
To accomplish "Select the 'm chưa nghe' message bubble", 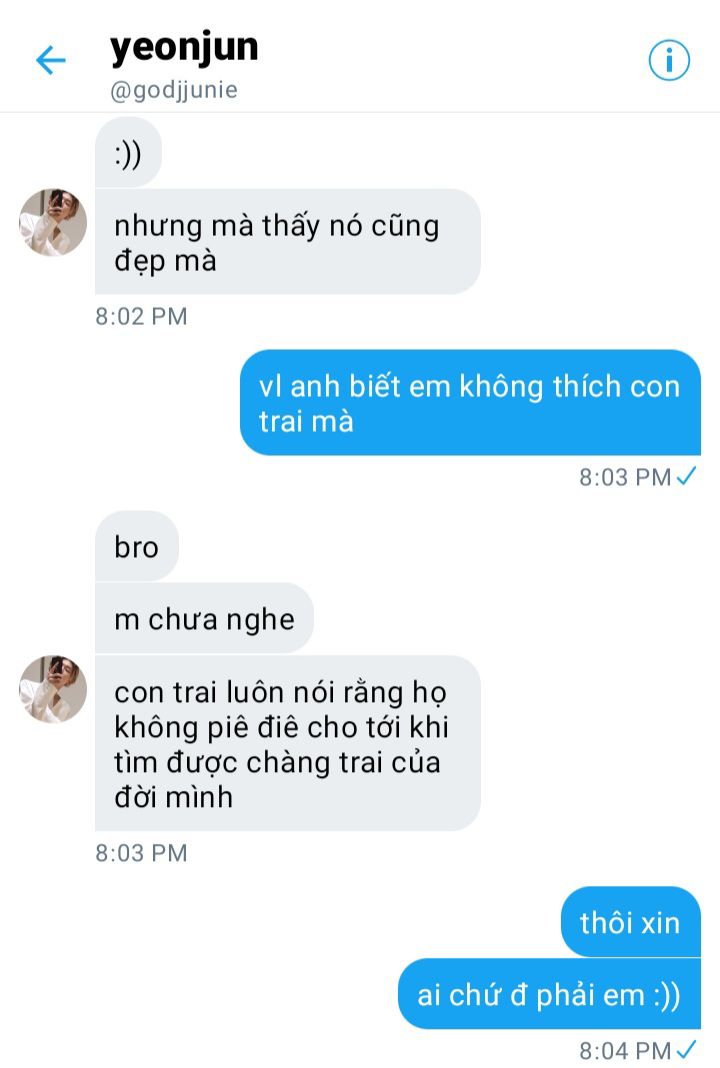I will click(204, 618).
